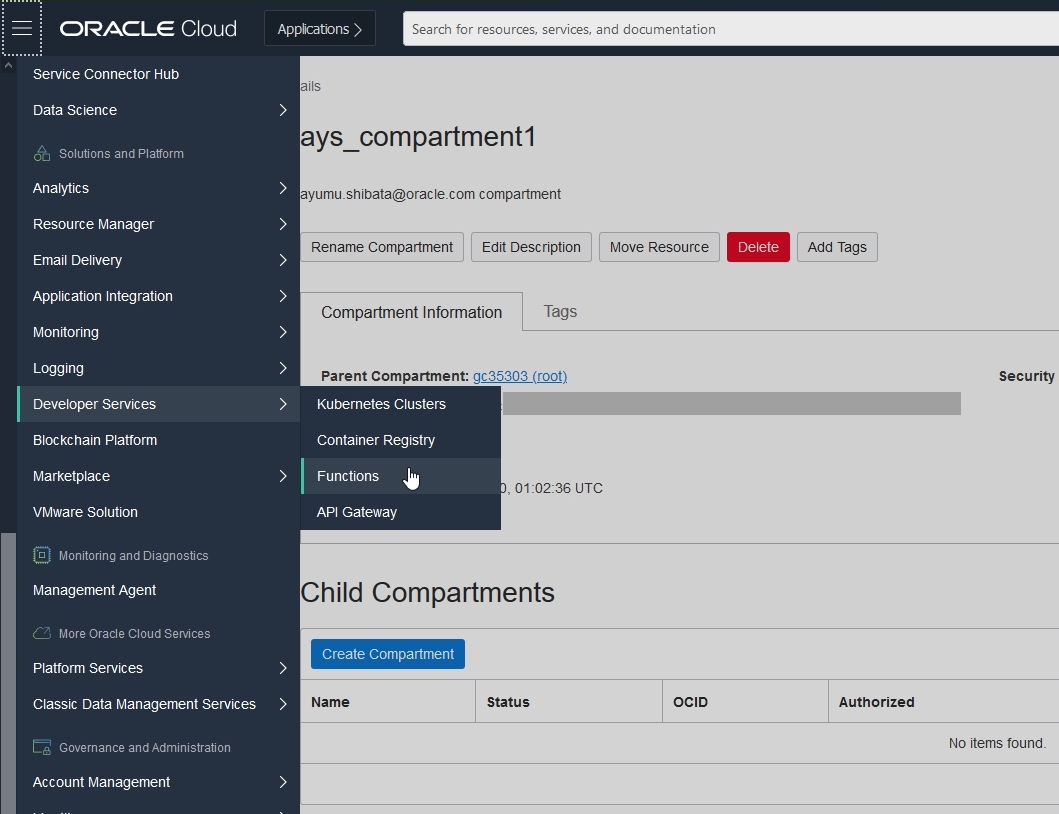Viewport: 1059px width, 814px height.
Task: Click the Monitoring and Diagnostics section icon
Action: (x=42, y=555)
